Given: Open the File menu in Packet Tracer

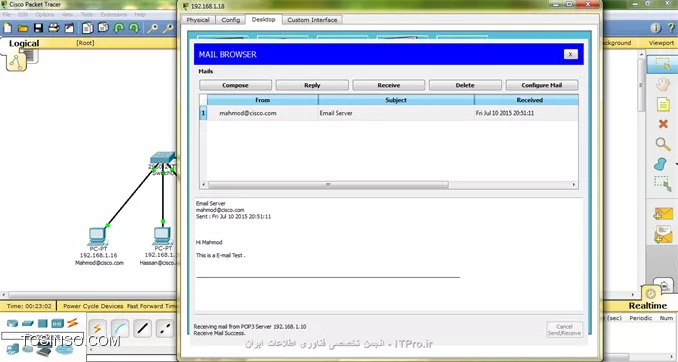Looking at the screenshot, I should tap(6, 14).
